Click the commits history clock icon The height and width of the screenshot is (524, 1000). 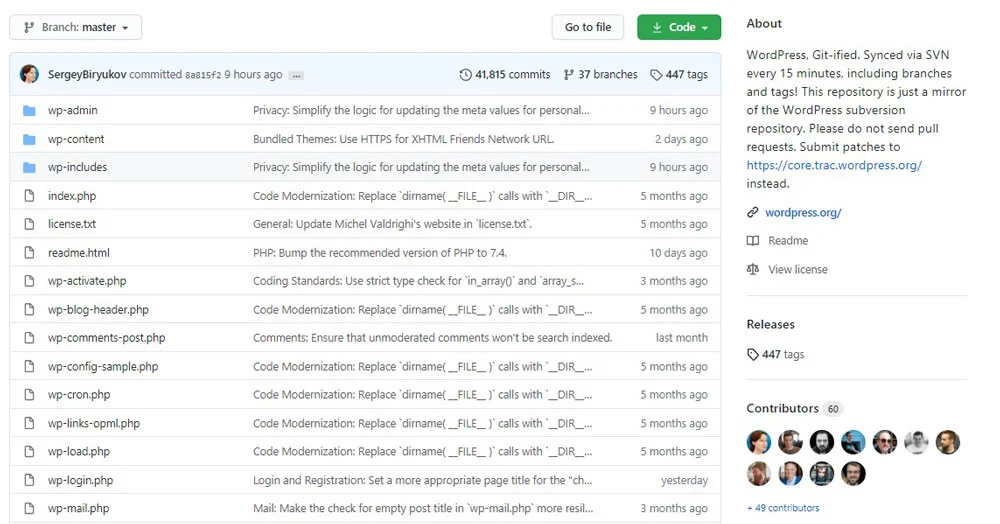466,75
